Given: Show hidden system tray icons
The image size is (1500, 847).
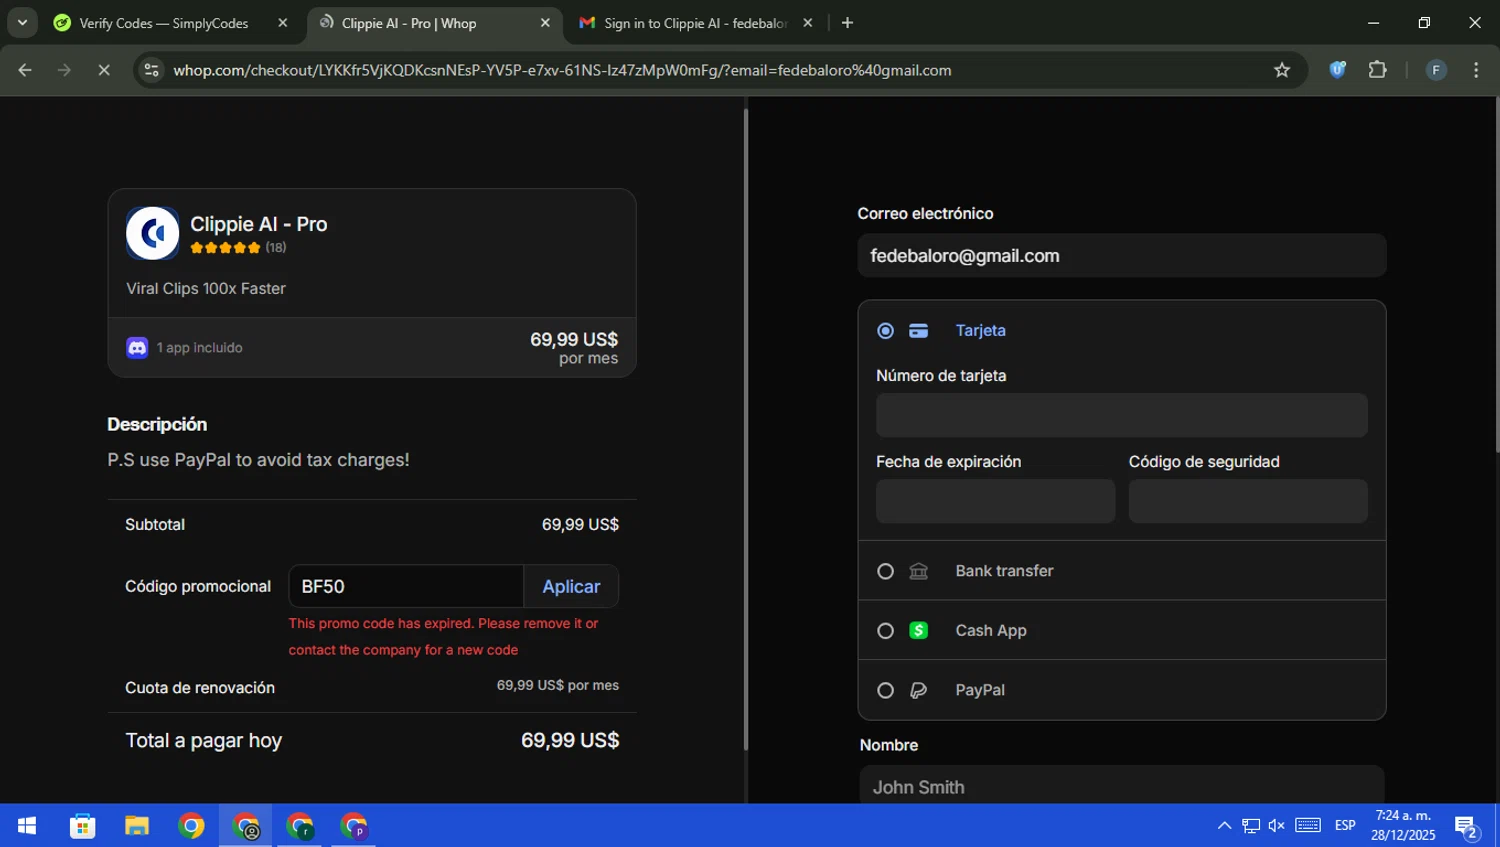Looking at the screenshot, I should pyautogui.click(x=1224, y=826).
